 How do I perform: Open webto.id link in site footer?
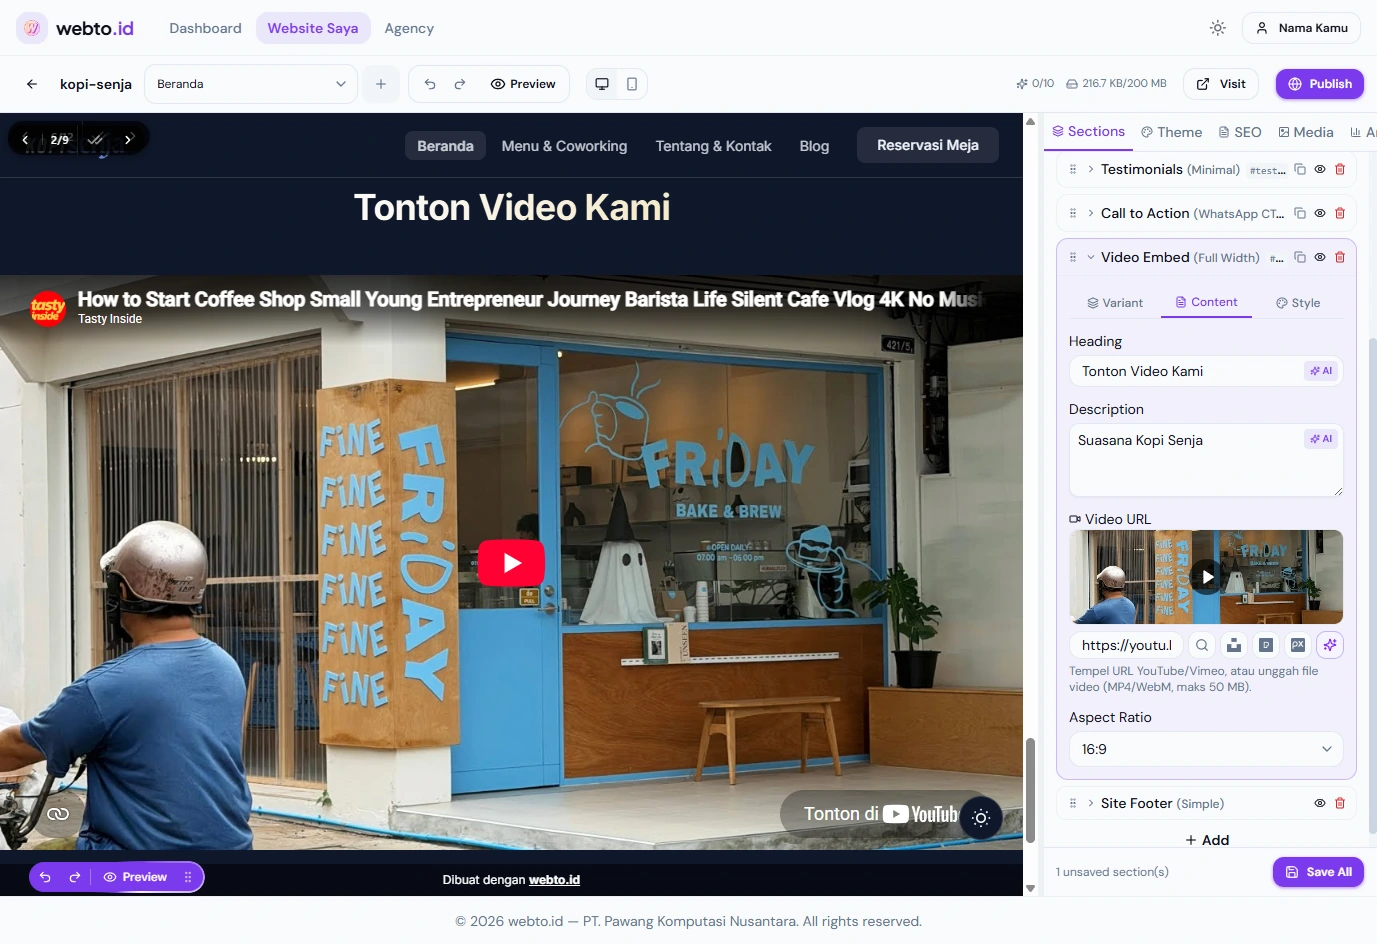coord(554,880)
